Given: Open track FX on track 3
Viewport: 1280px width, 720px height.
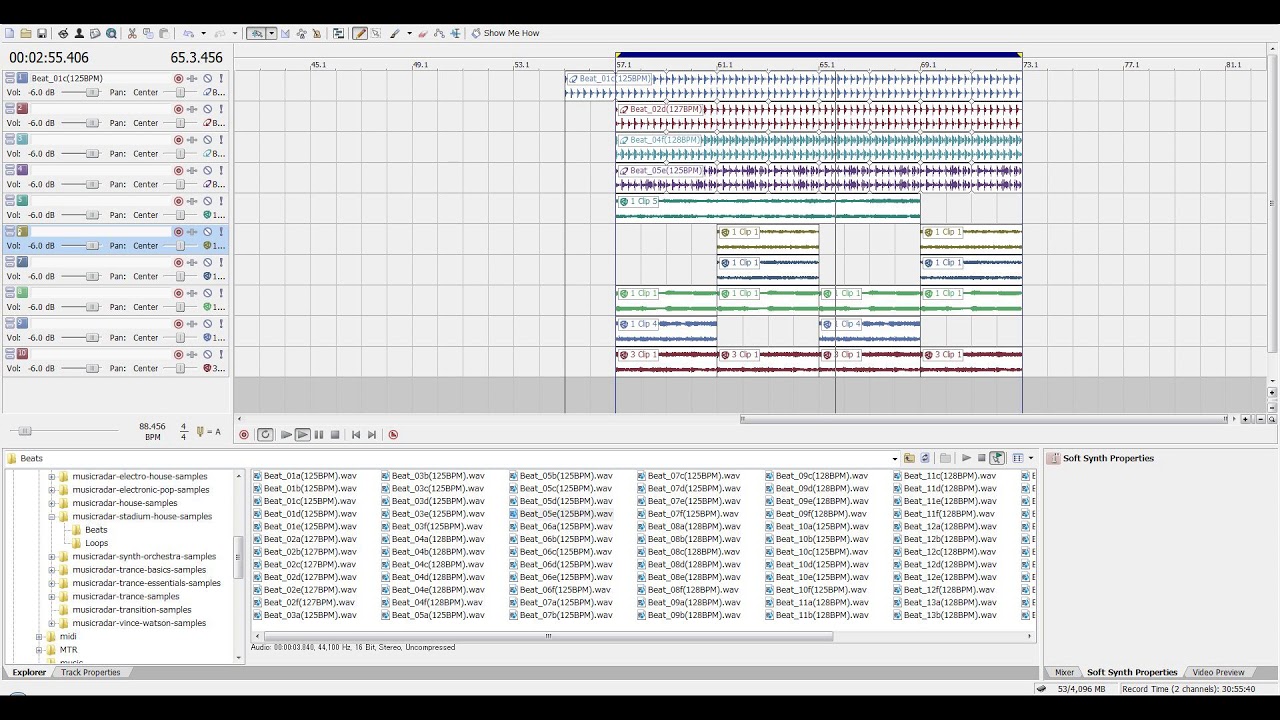Looking at the screenshot, I should tap(192, 140).
